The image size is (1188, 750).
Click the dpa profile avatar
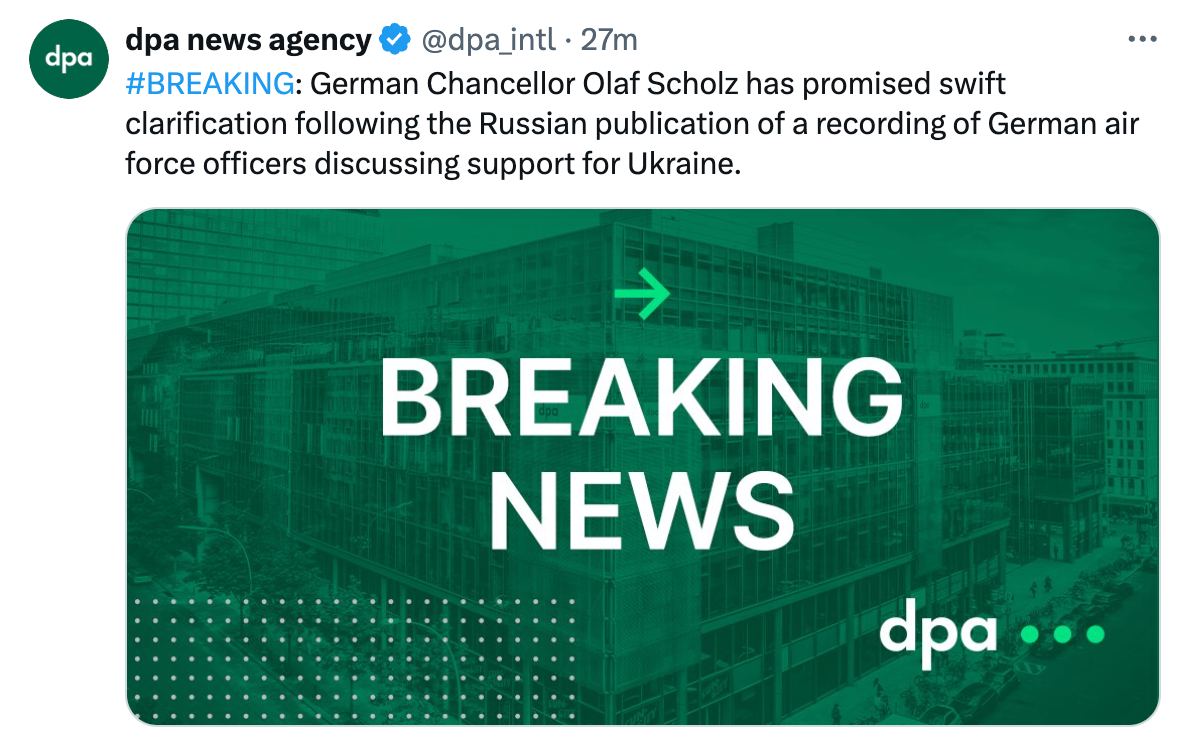tap(68, 59)
